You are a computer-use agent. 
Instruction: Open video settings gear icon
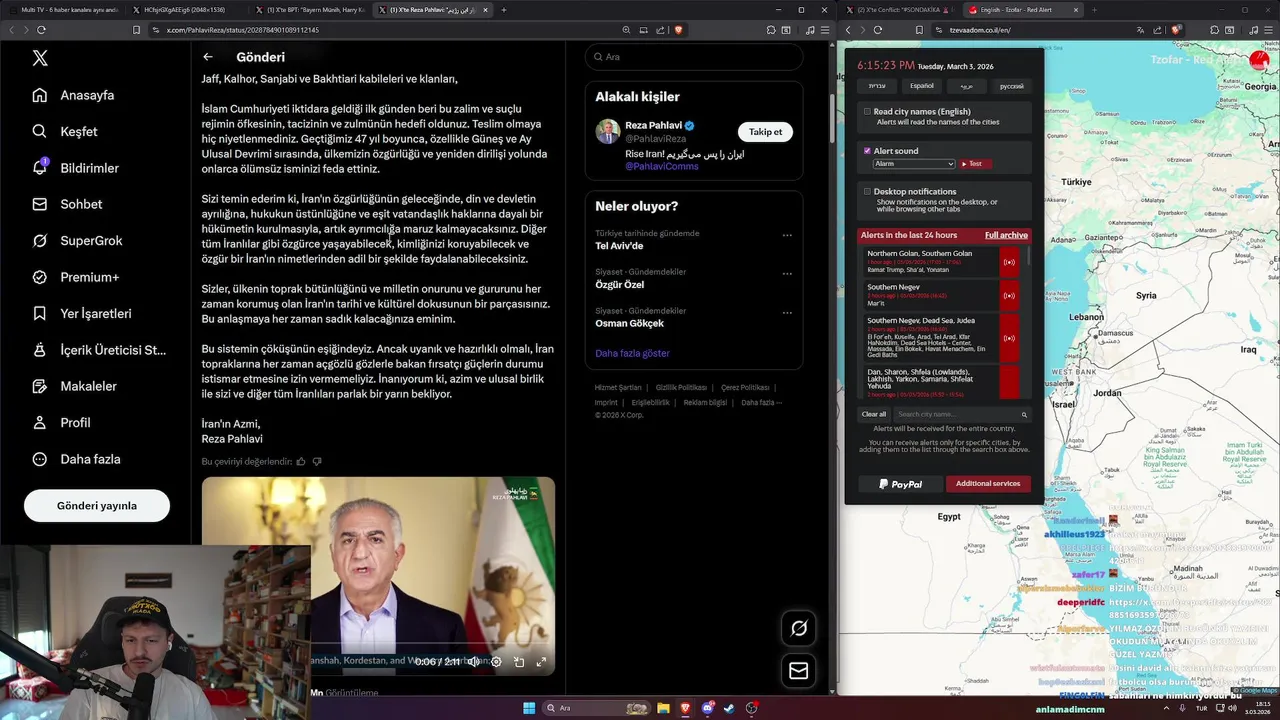point(496,662)
